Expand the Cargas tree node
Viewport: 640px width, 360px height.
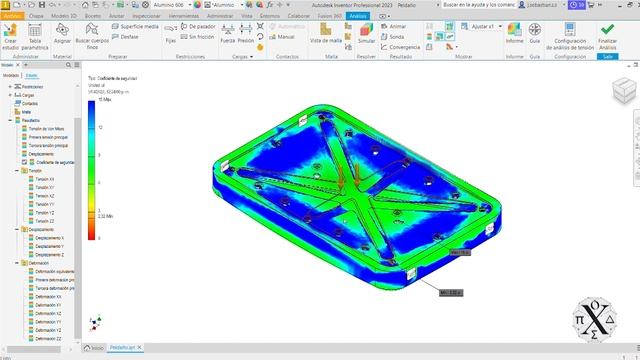tap(10, 95)
